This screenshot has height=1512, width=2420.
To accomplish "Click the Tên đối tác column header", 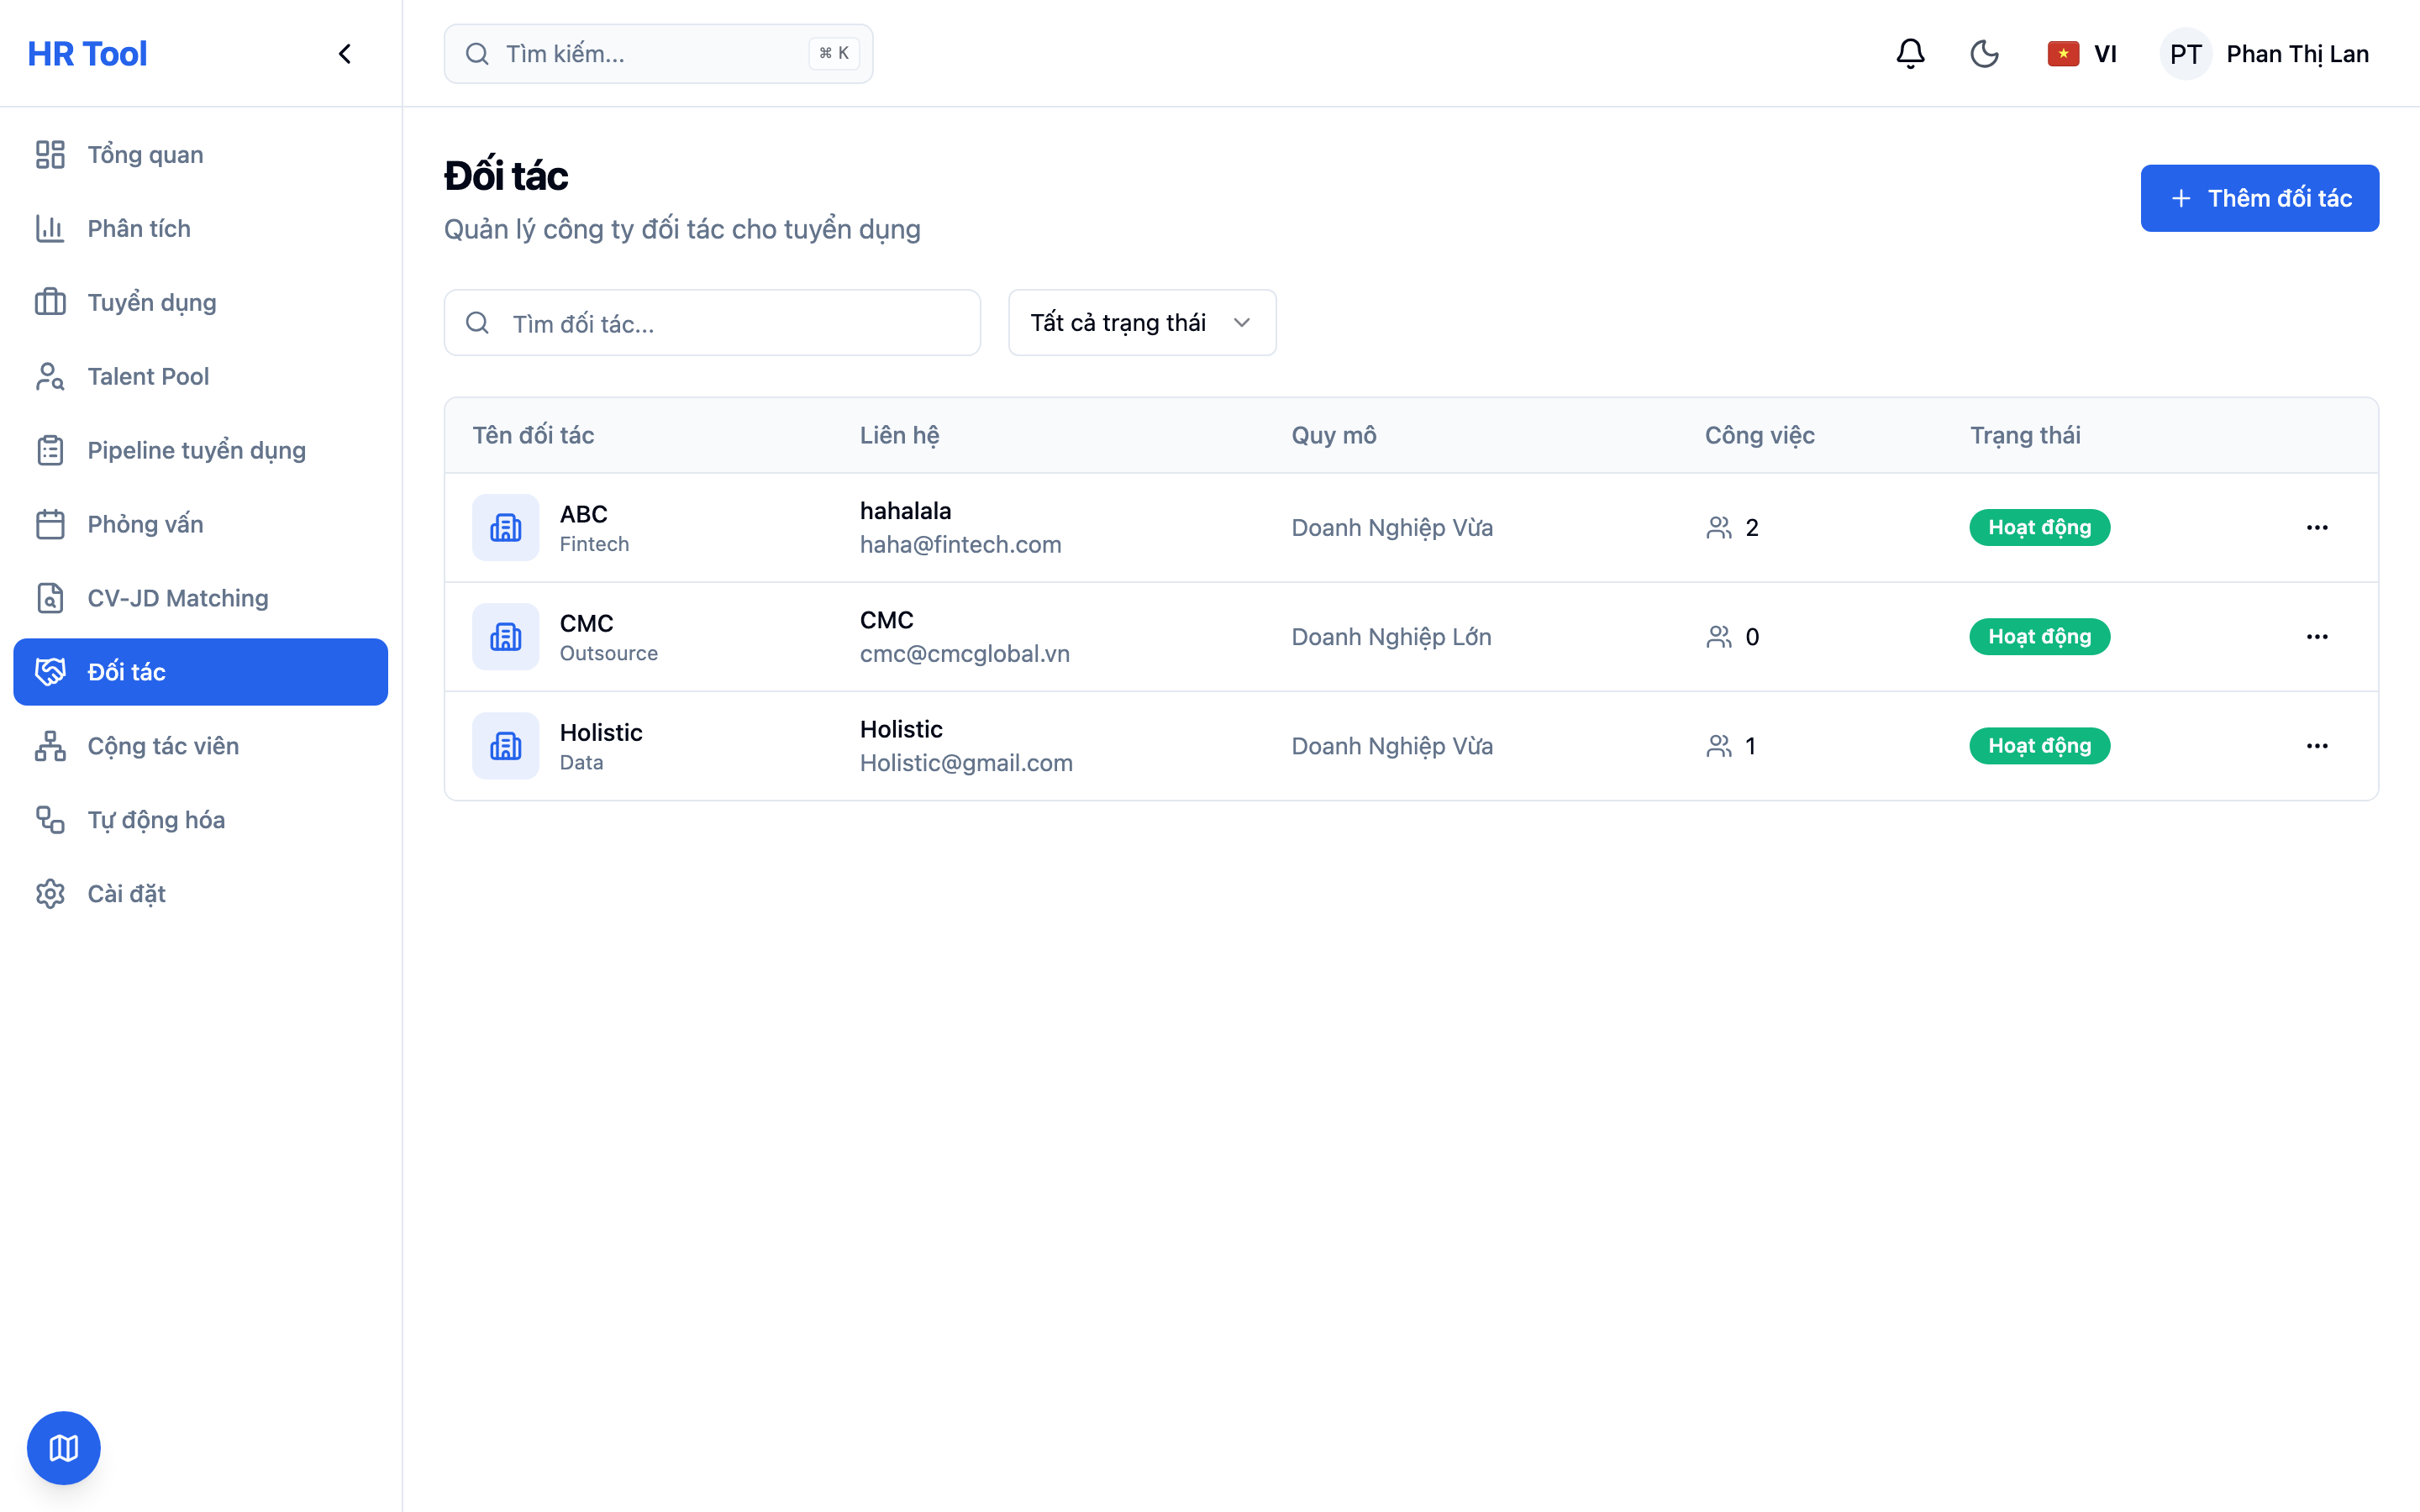I will click(x=533, y=435).
